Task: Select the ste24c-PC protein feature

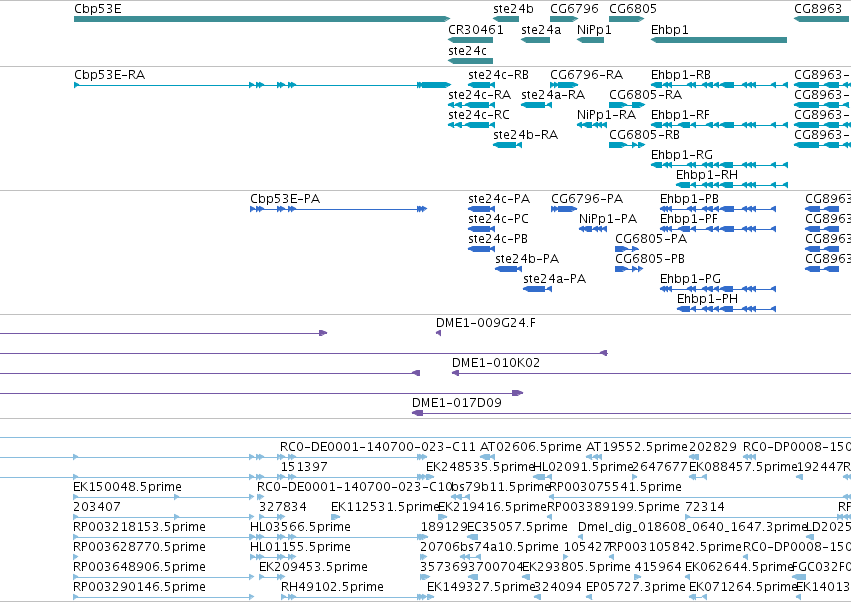Action: click(481, 229)
